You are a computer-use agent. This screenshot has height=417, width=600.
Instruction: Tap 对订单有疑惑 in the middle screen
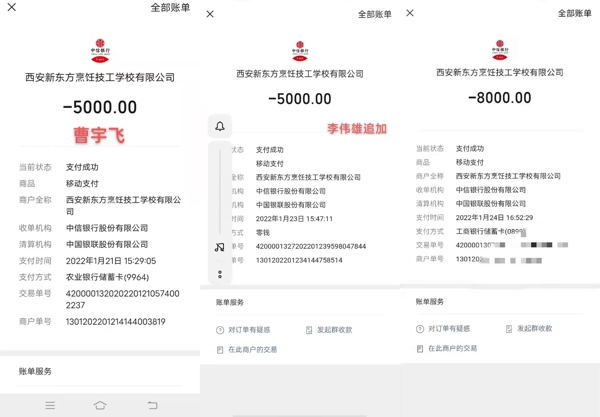pos(249,330)
